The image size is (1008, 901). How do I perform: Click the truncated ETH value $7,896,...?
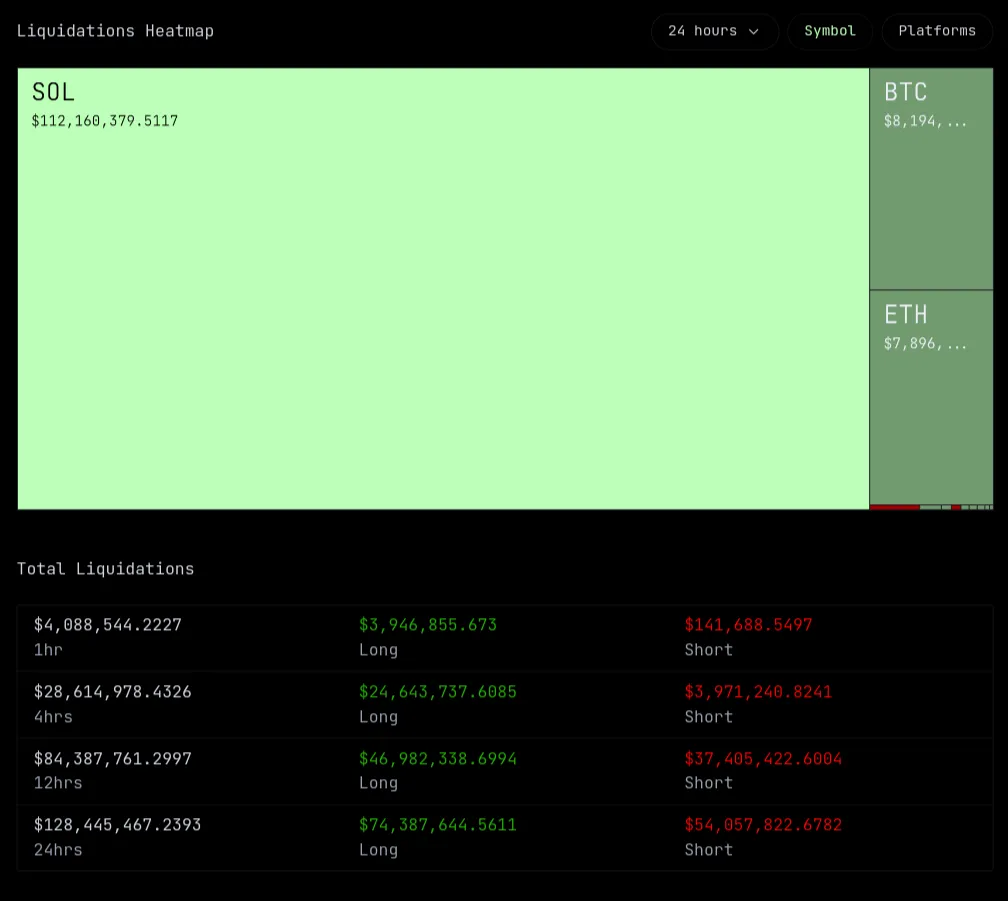(925, 343)
